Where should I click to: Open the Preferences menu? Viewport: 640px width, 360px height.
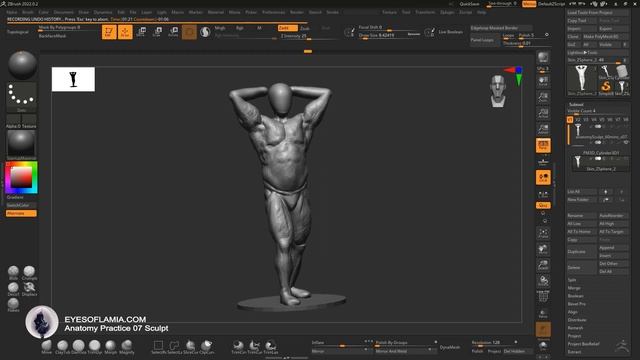pyautogui.click(x=273, y=12)
